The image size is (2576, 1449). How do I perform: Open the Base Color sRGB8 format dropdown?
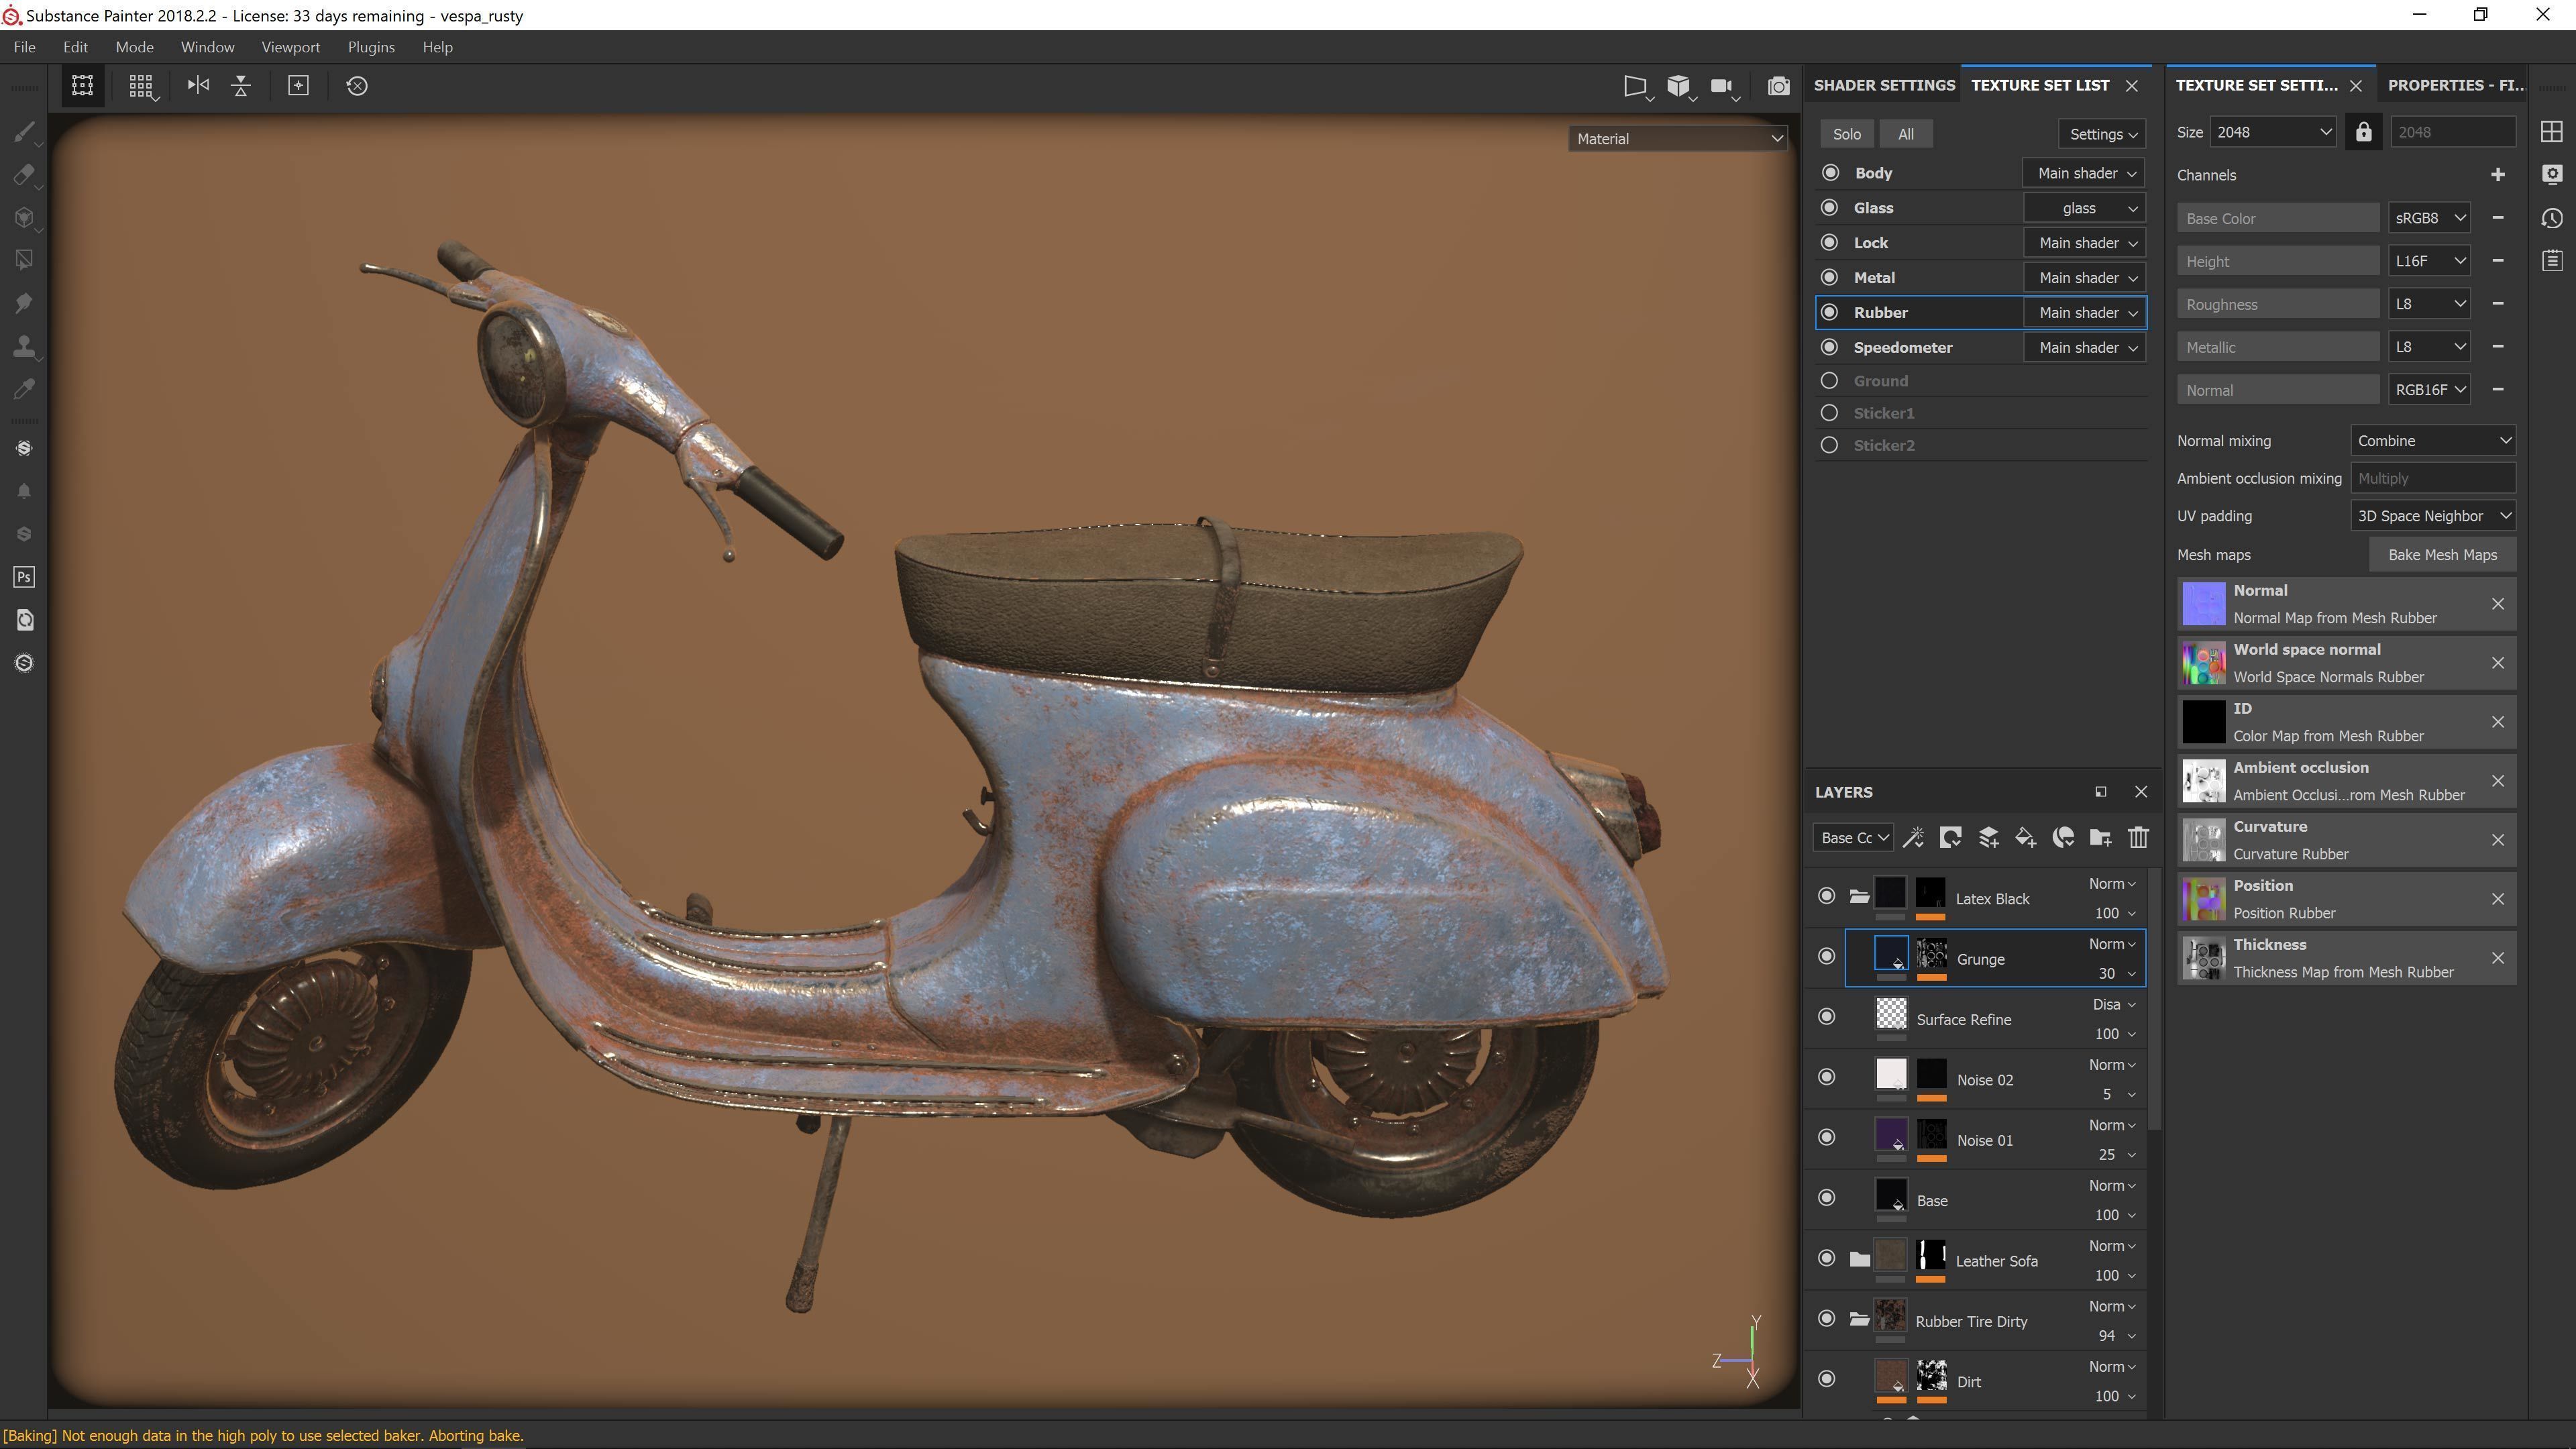(x=2430, y=218)
